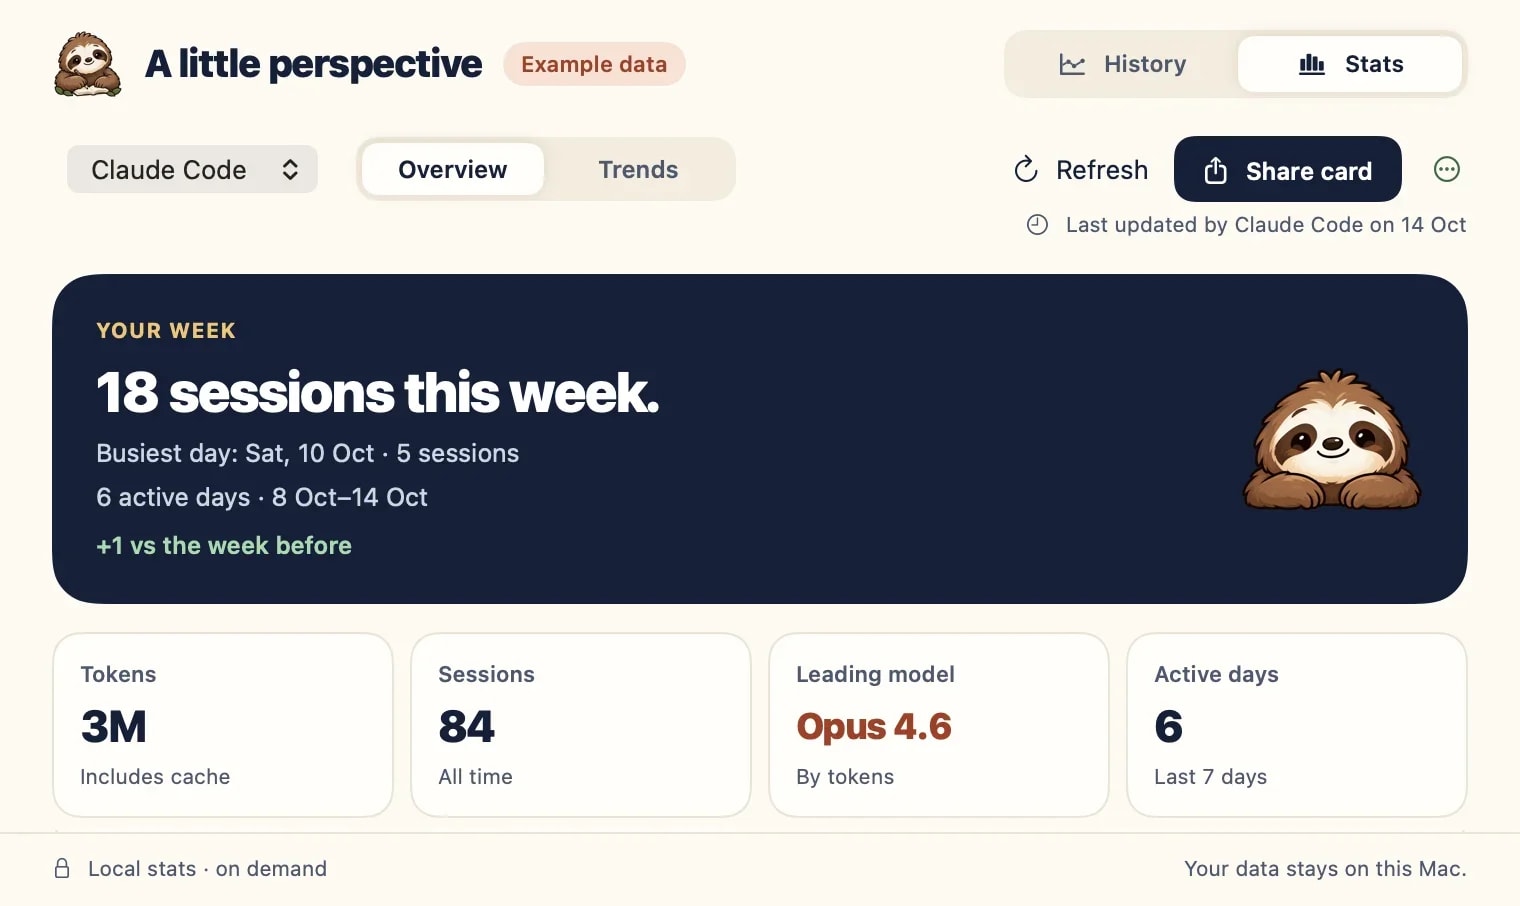Screen dimensions: 1520x906
Task: Click the '18 sessions this week.' headline
Action: tap(378, 392)
